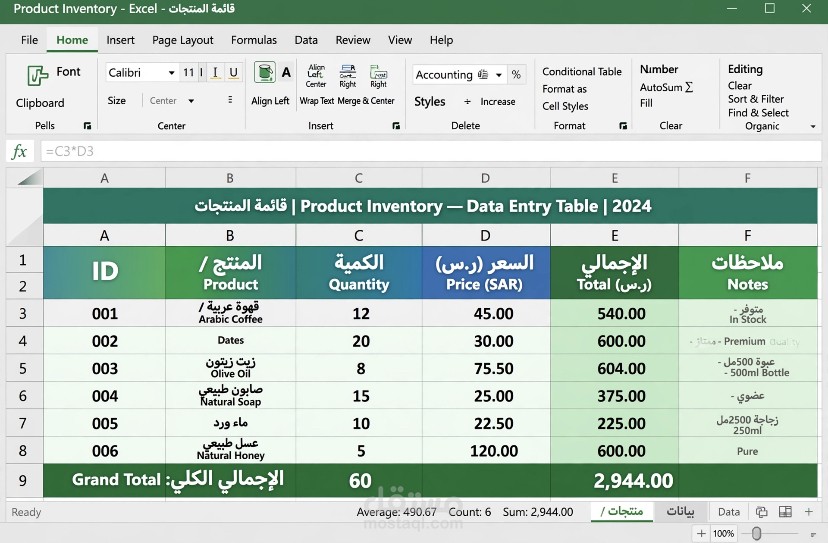Click the Olive Oil product cell
Viewport: 828px width, 543px height.
pos(230,368)
